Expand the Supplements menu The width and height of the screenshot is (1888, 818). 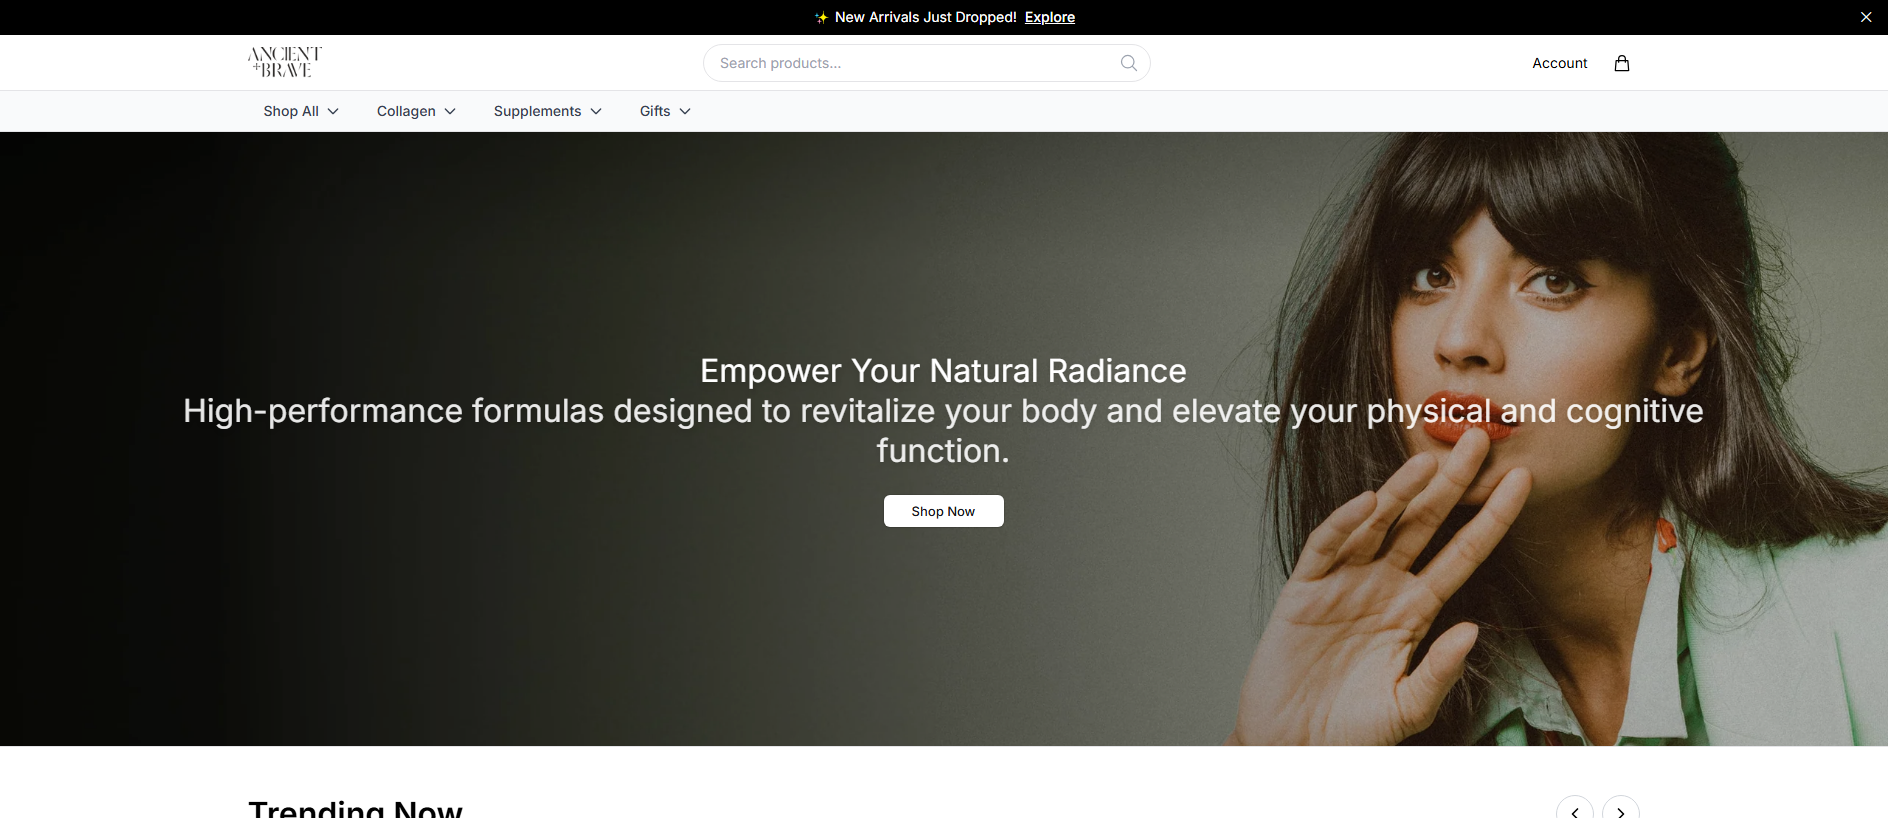click(547, 111)
